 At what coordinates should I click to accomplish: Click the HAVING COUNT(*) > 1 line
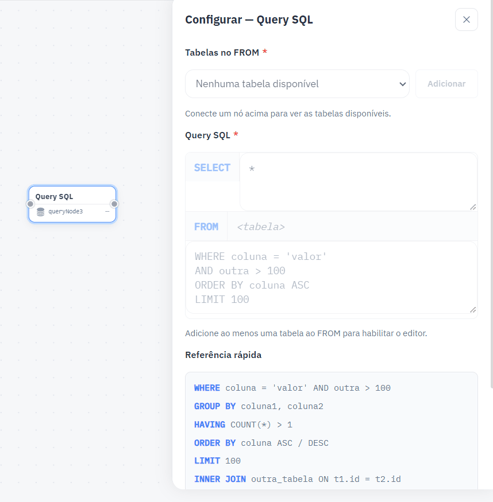(243, 425)
